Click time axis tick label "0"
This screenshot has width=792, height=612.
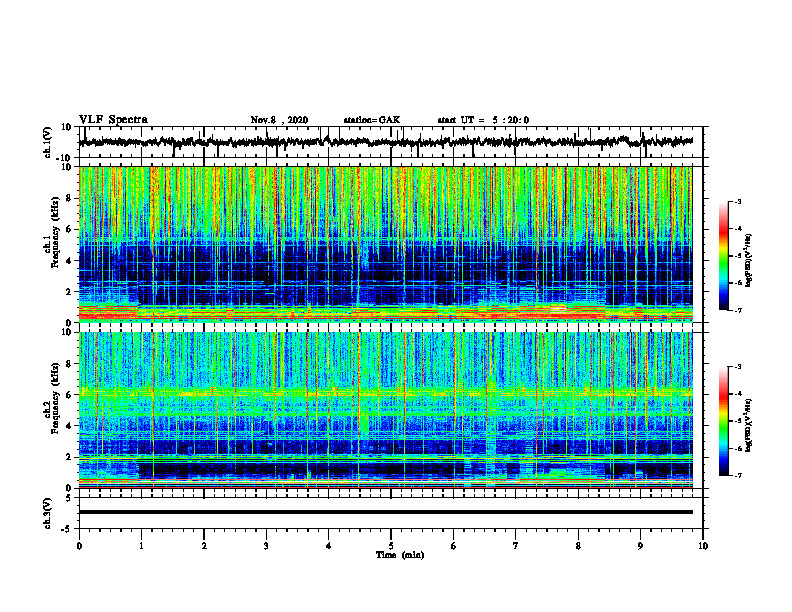[79, 546]
